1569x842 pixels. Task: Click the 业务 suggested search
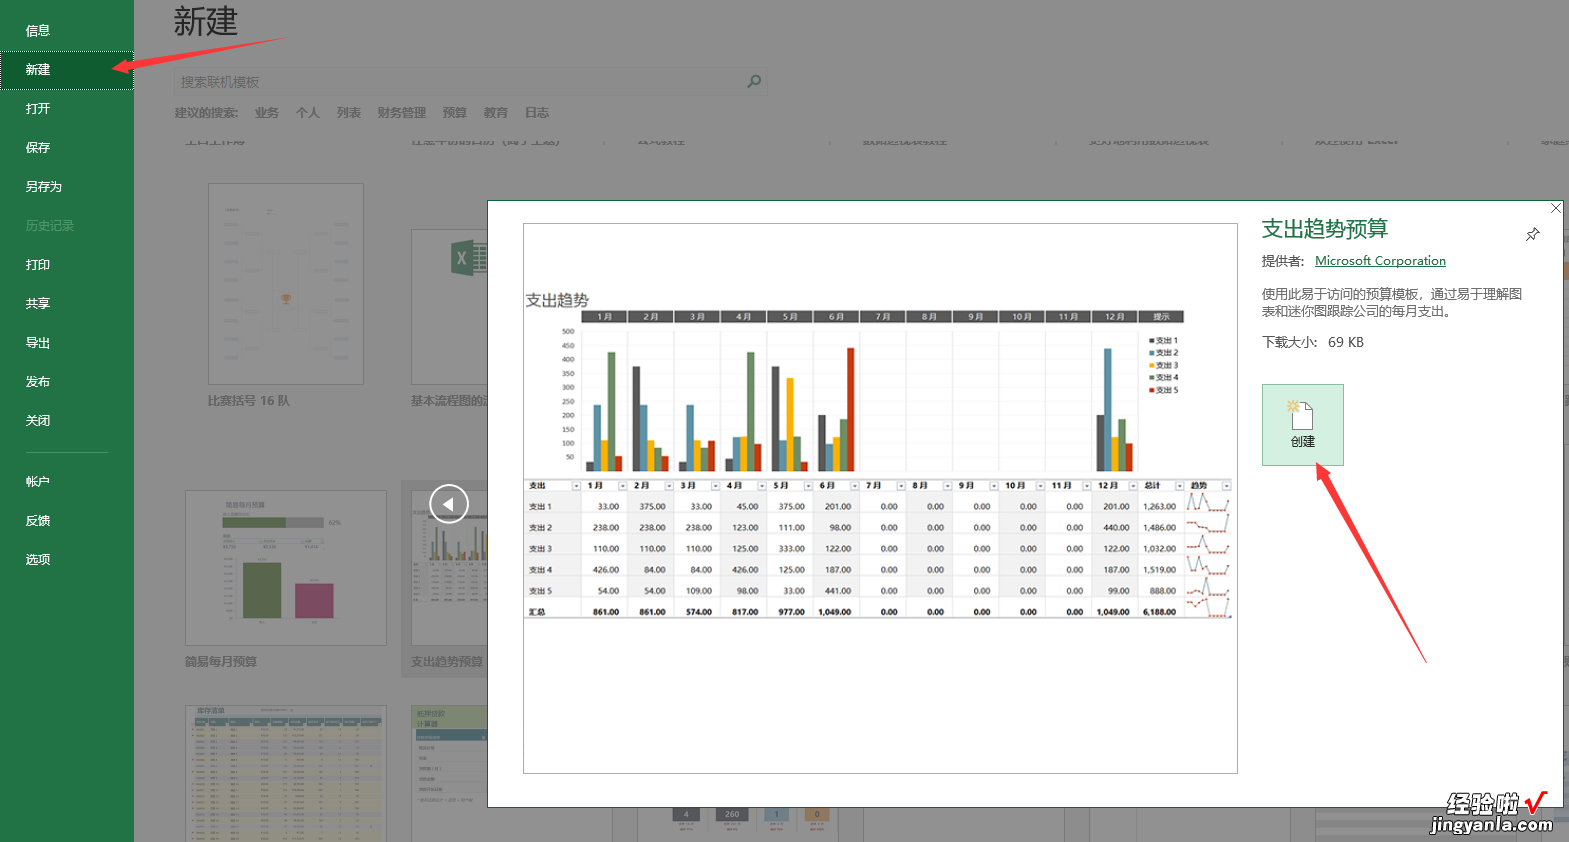click(267, 113)
